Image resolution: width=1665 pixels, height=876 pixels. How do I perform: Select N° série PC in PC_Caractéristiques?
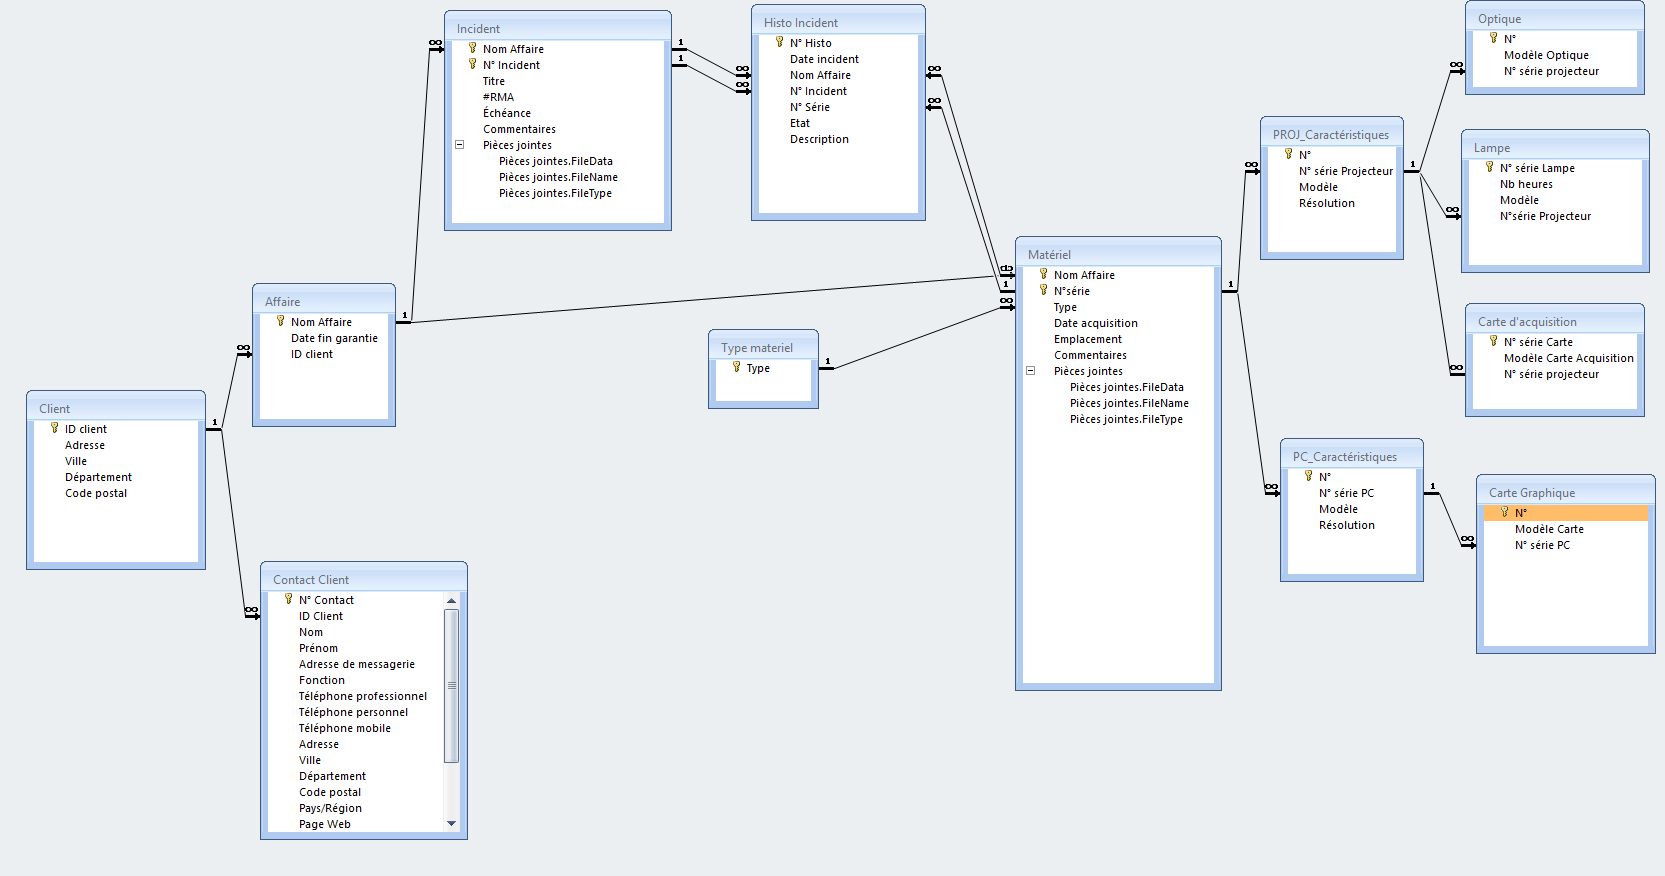click(1346, 493)
